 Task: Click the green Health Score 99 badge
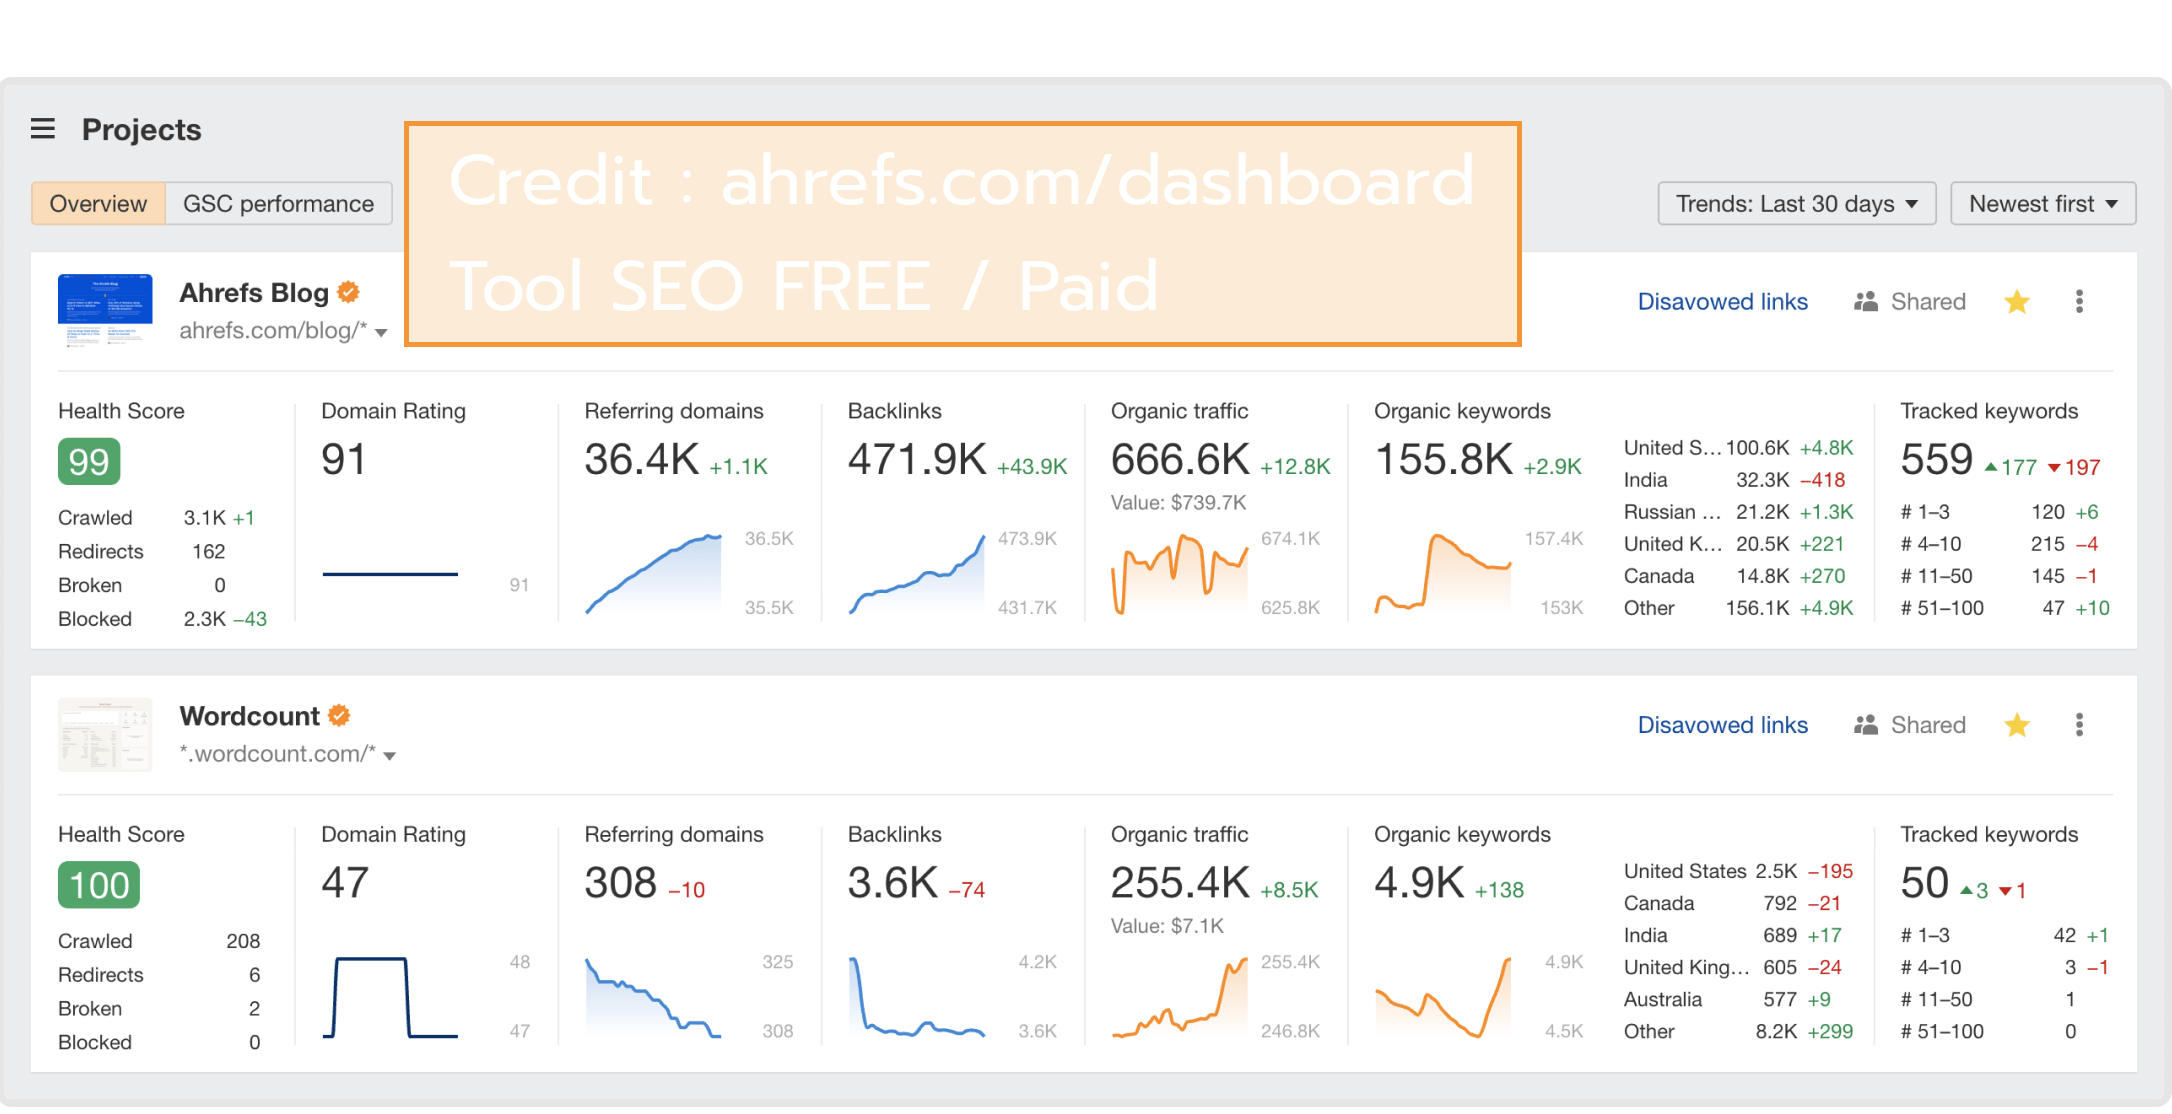pos(89,462)
